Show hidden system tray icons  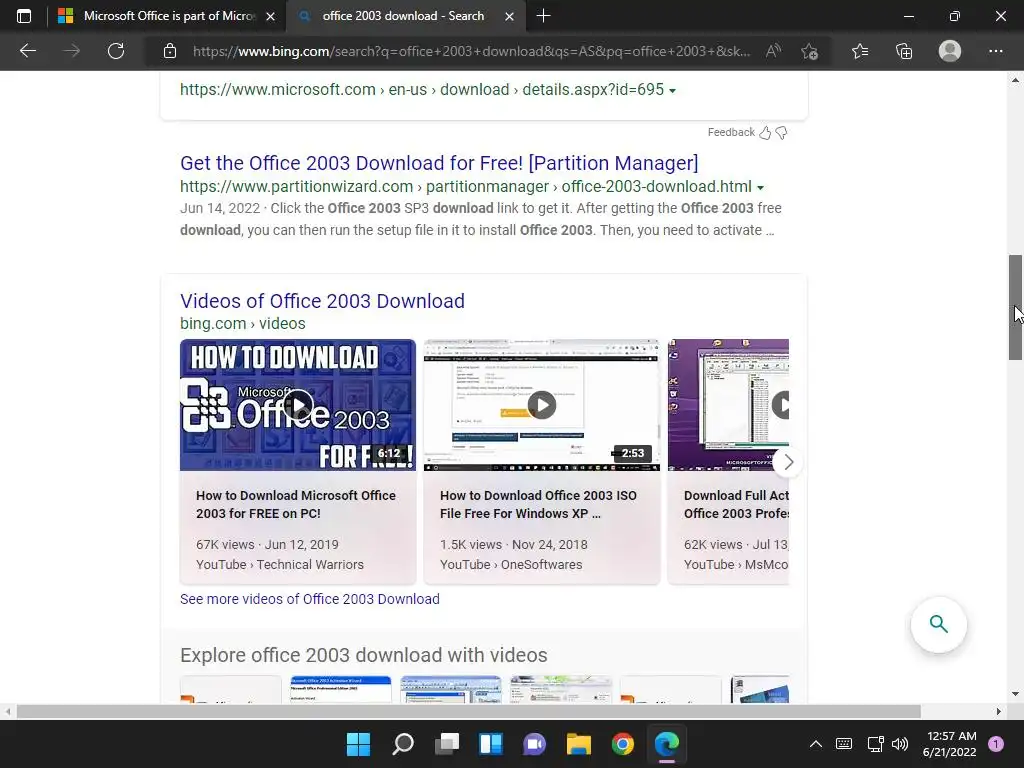(x=816, y=744)
